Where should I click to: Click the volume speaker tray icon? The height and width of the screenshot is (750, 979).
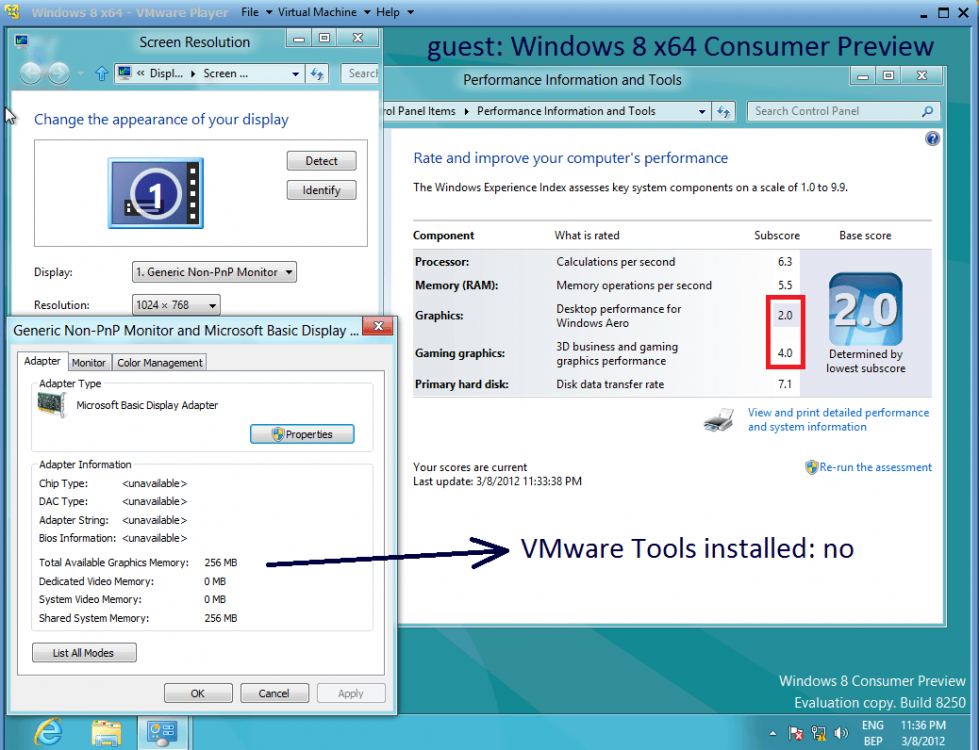click(x=841, y=733)
